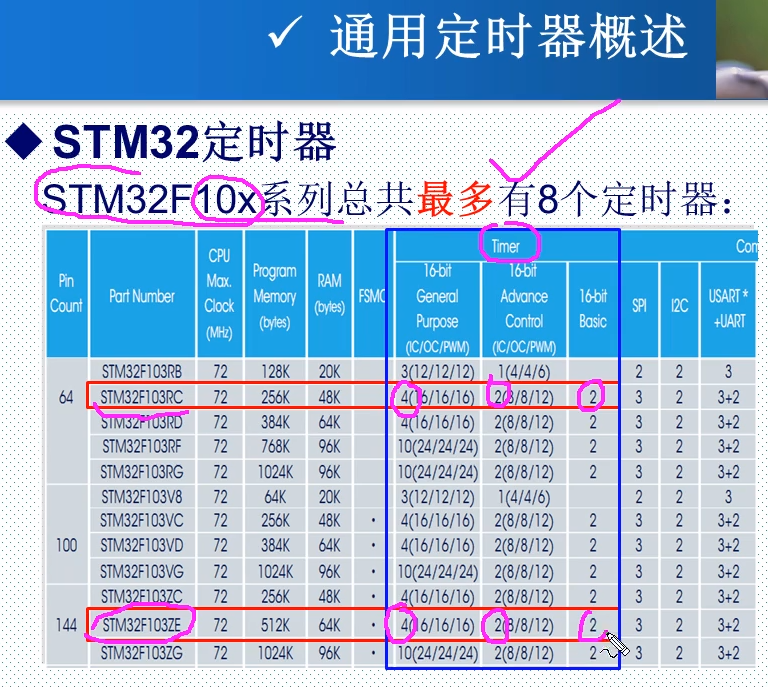This screenshot has height=687, width=768.
Task: Click the CPU Max. Clock header
Action: tap(219, 294)
